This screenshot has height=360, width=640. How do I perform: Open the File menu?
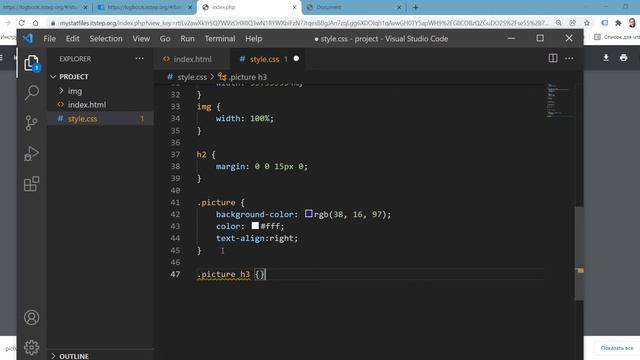pyautogui.click(x=49, y=38)
